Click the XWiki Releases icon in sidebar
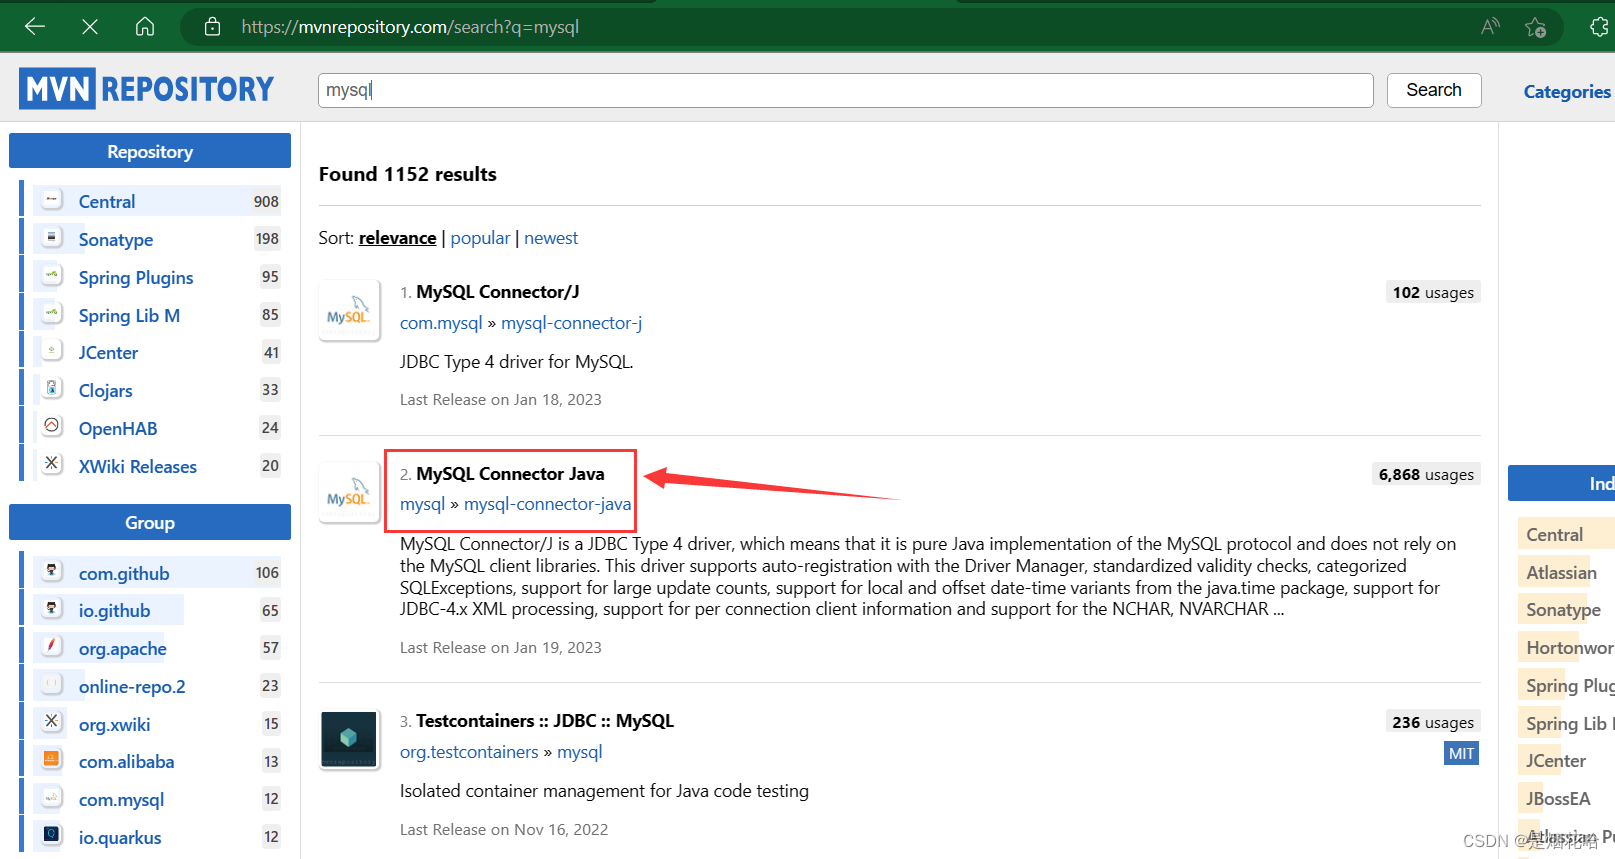 pyautogui.click(x=52, y=465)
